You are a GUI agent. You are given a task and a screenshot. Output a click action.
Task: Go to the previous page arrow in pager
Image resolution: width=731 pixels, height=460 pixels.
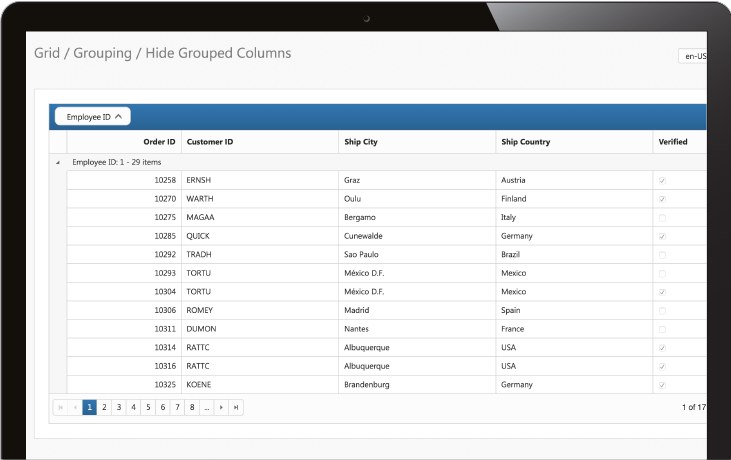point(75,408)
